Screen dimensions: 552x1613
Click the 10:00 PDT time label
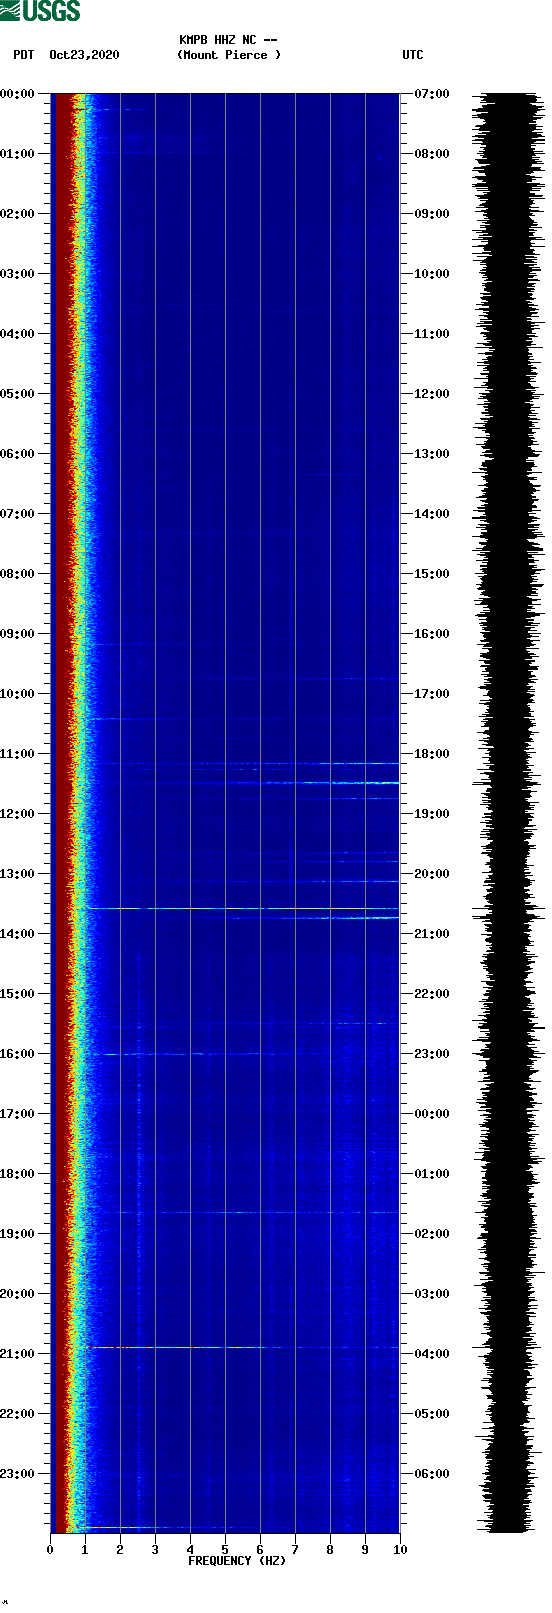pyautogui.click(x=17, y=694)
